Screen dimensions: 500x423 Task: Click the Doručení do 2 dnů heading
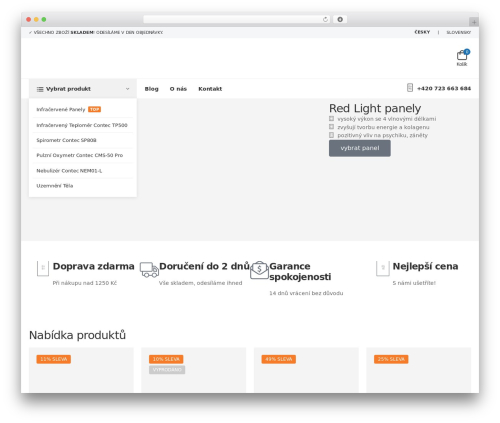click(204, 266)
